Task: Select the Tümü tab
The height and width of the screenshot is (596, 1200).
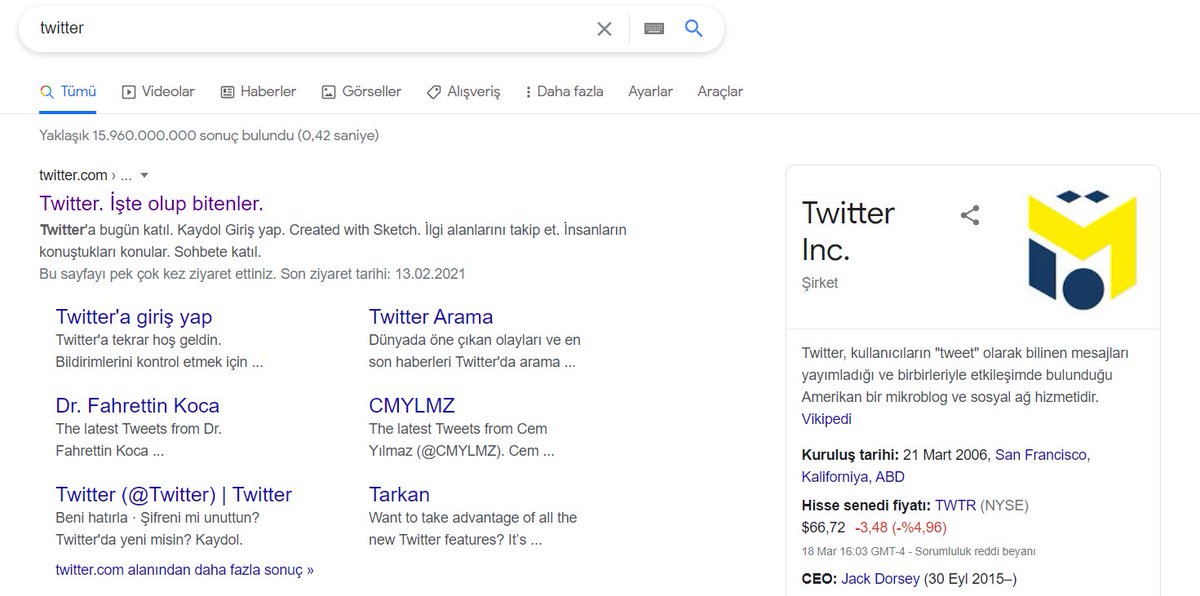Action: [68, 91]
